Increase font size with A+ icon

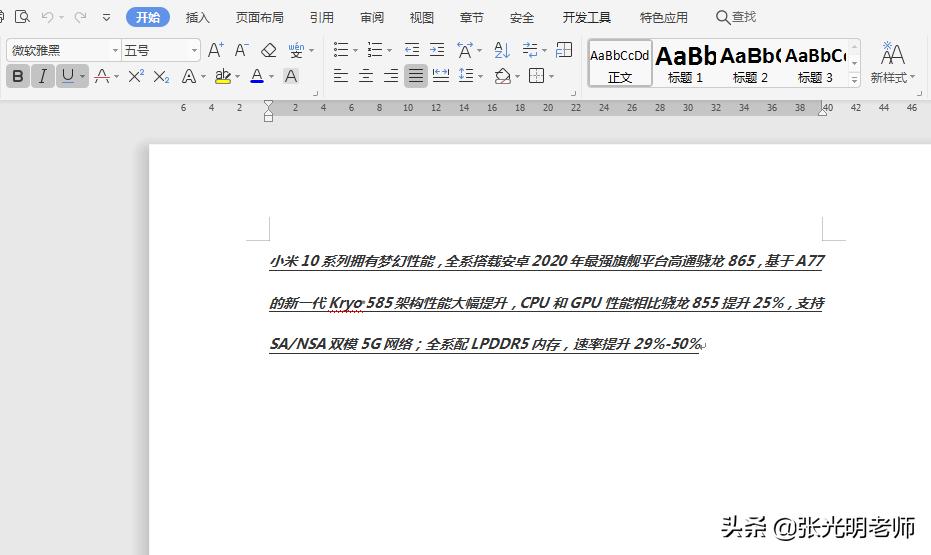215,50
